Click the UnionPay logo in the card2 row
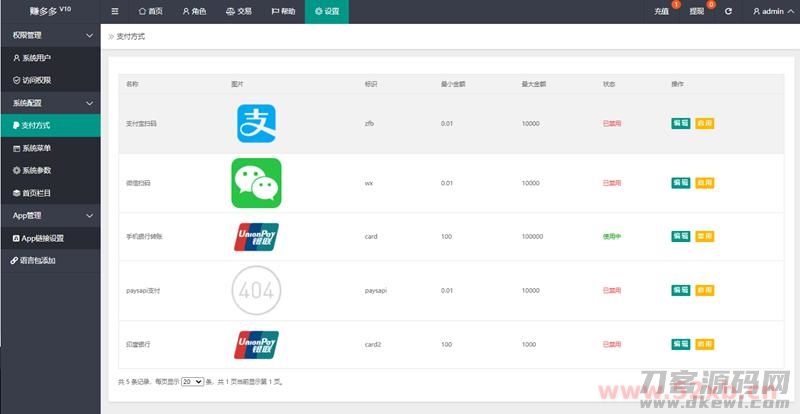Image resolution: width=800 pixels, height=414 pixels. 256,345
